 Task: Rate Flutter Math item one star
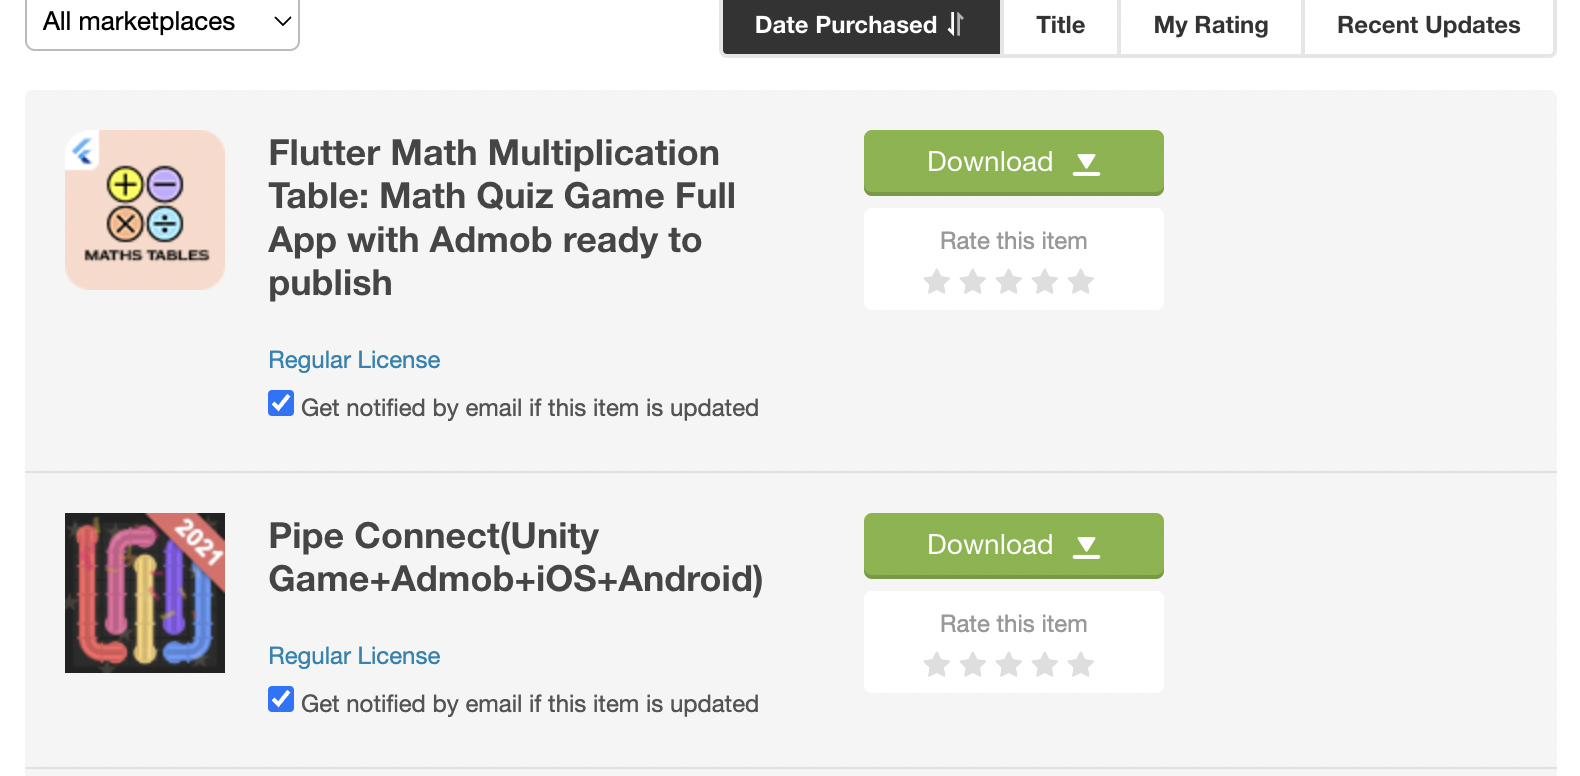937,282
